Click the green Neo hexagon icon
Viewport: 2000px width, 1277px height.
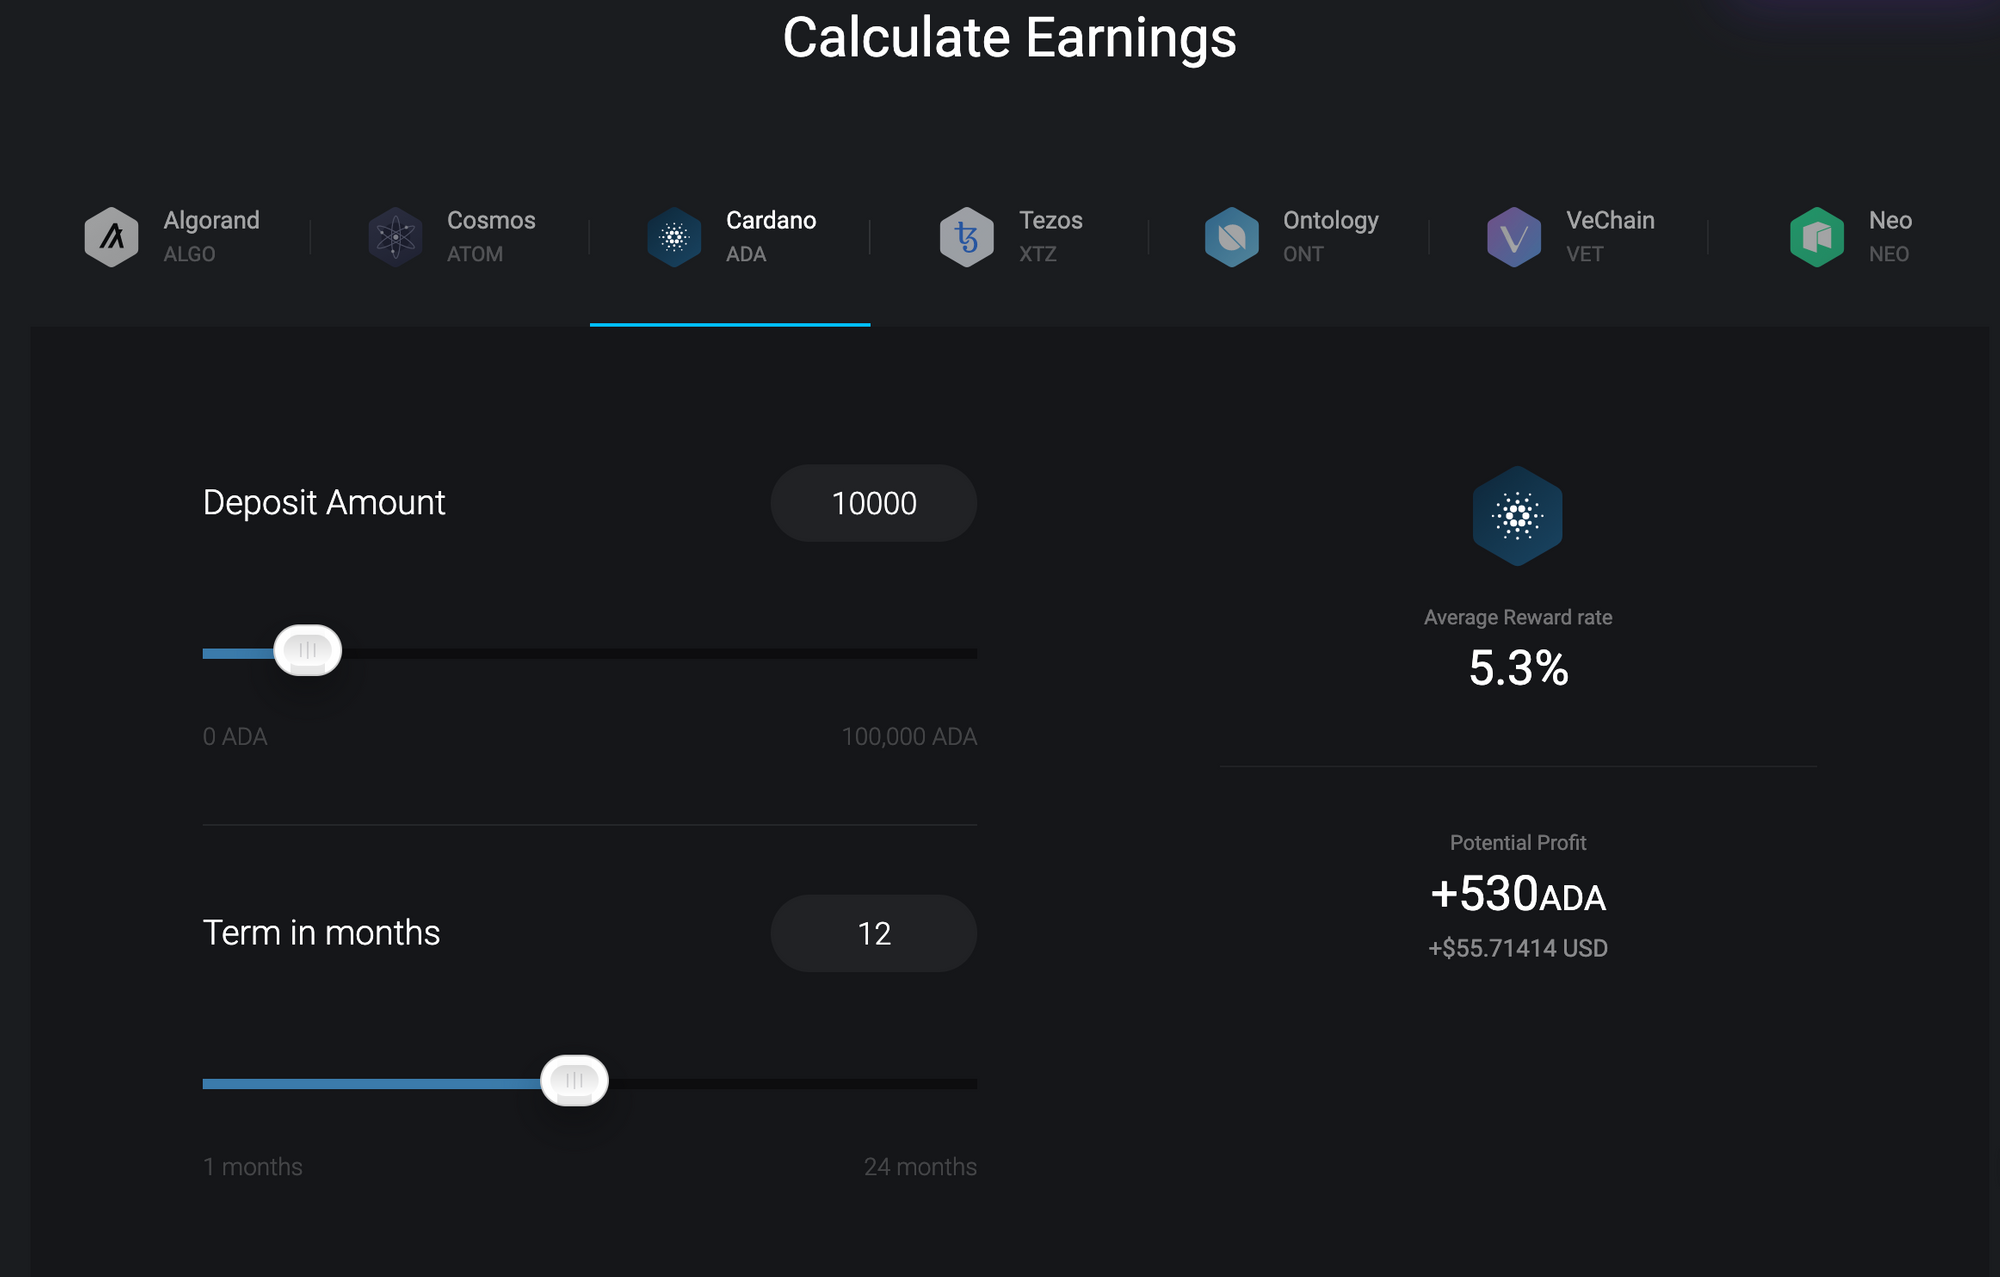[x=1816, y=237]
